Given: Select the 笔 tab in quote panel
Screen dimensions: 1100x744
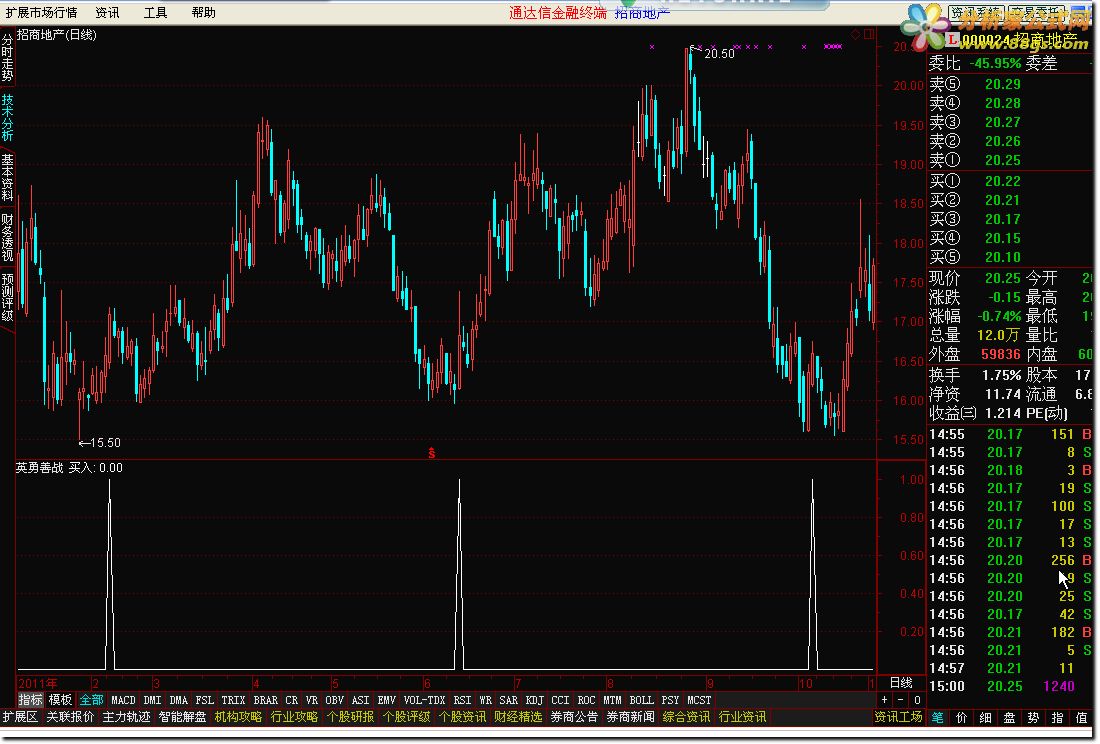Looking at the screenshot, I should [938, 717].
